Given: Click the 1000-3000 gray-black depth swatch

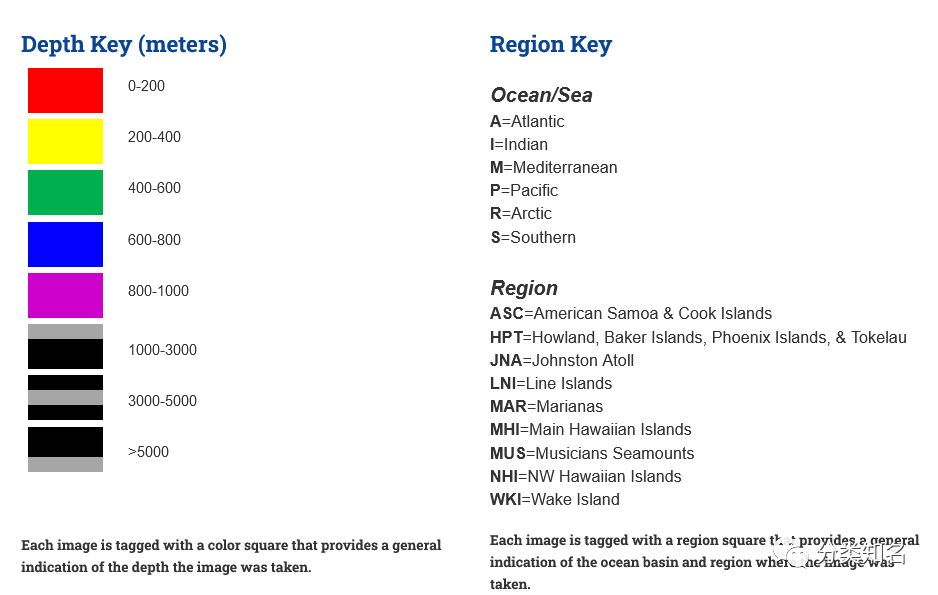Looking at the screenshot, I should [x=65, y=346].
